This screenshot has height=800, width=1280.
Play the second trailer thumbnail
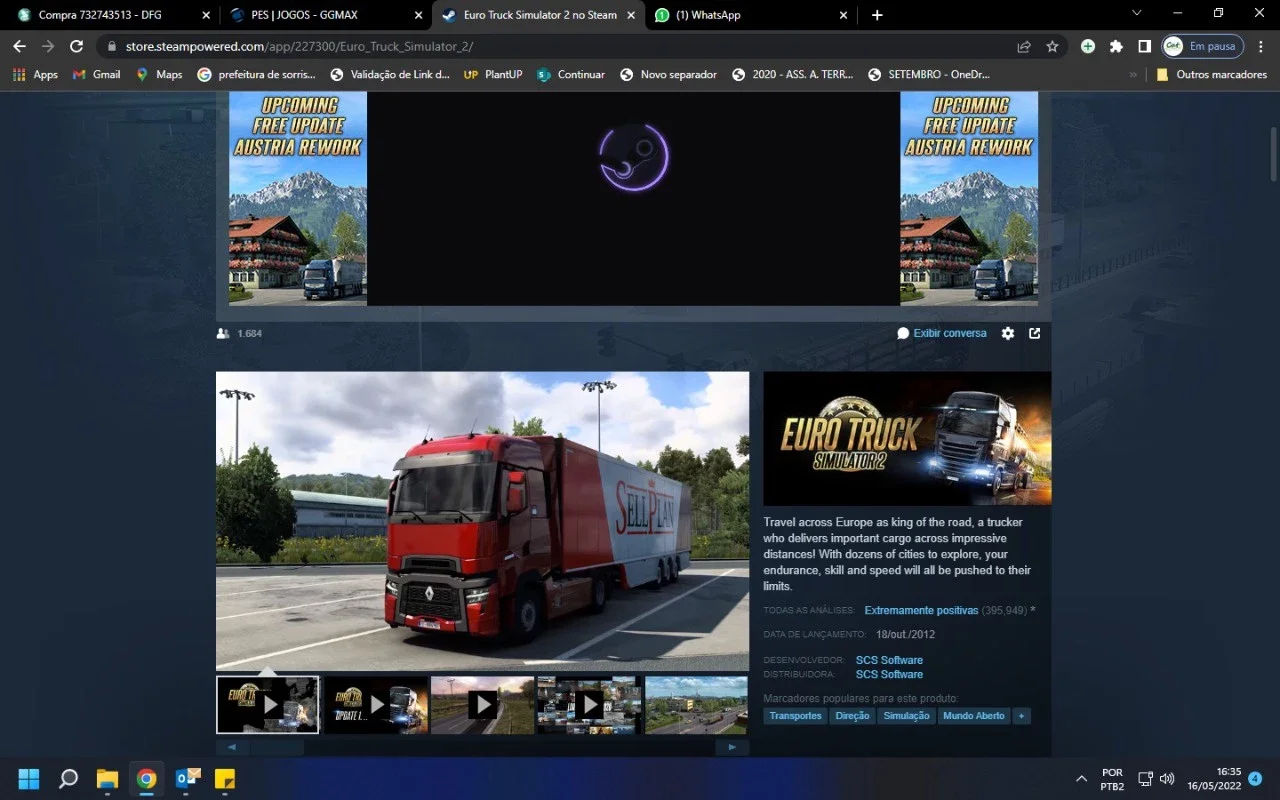(x=376, y=705)
